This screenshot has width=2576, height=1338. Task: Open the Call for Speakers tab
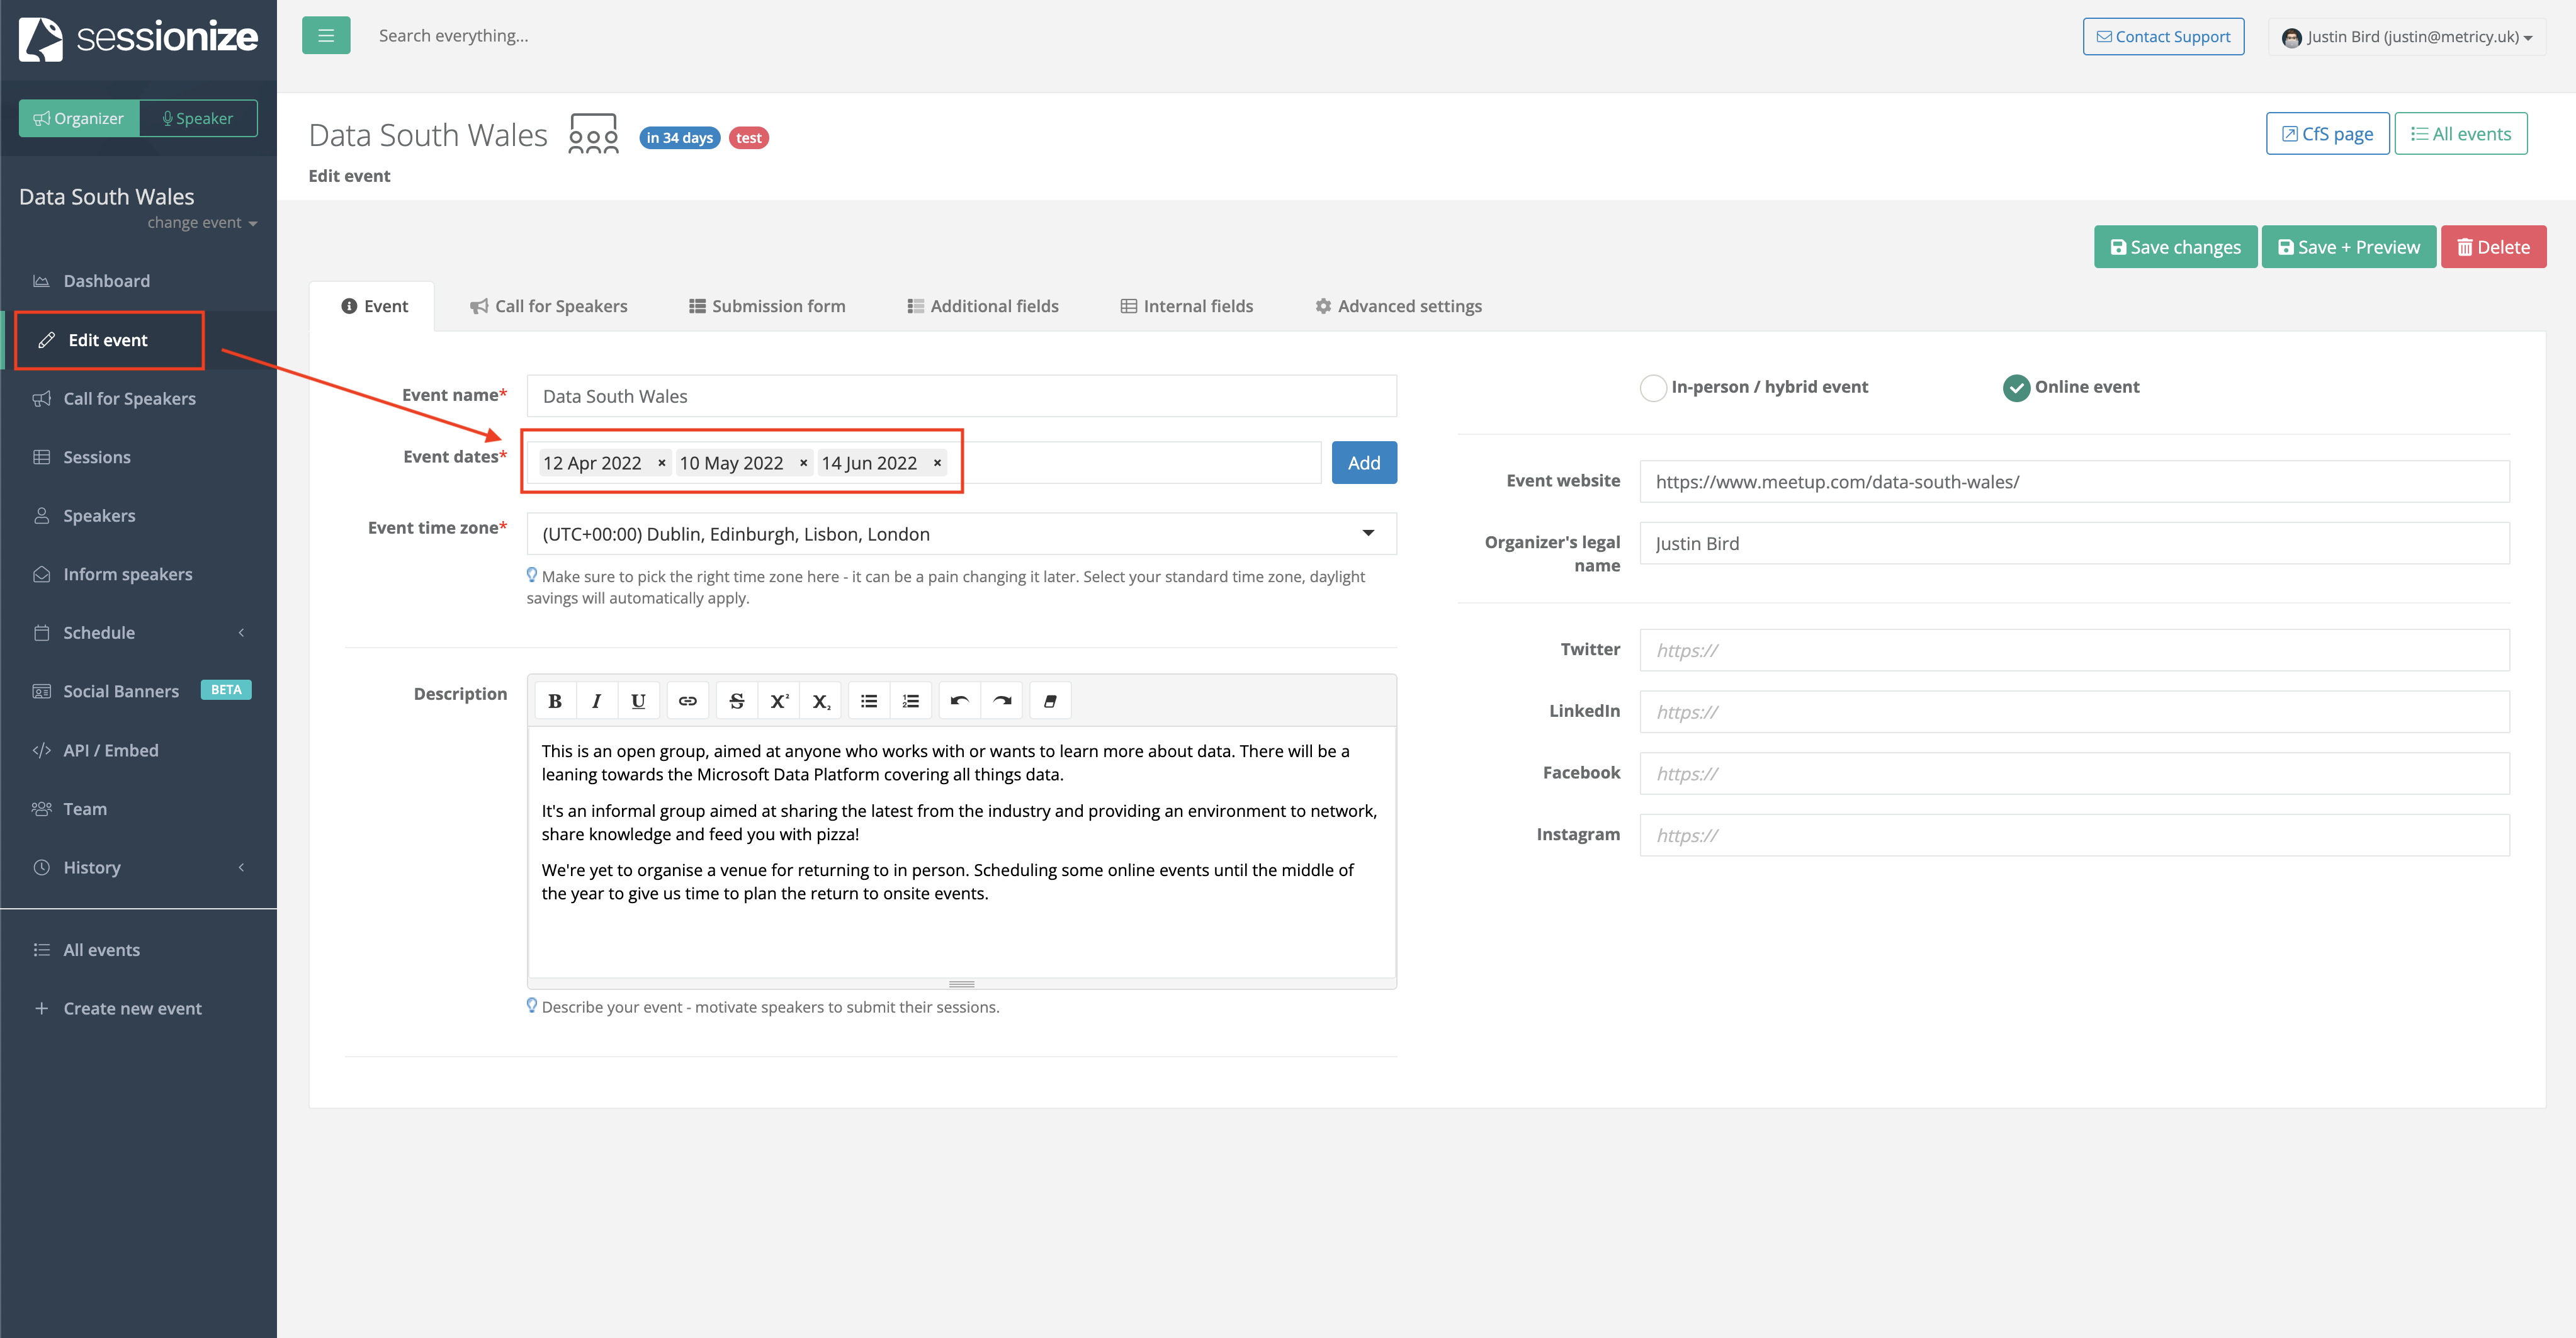[549, 306]
